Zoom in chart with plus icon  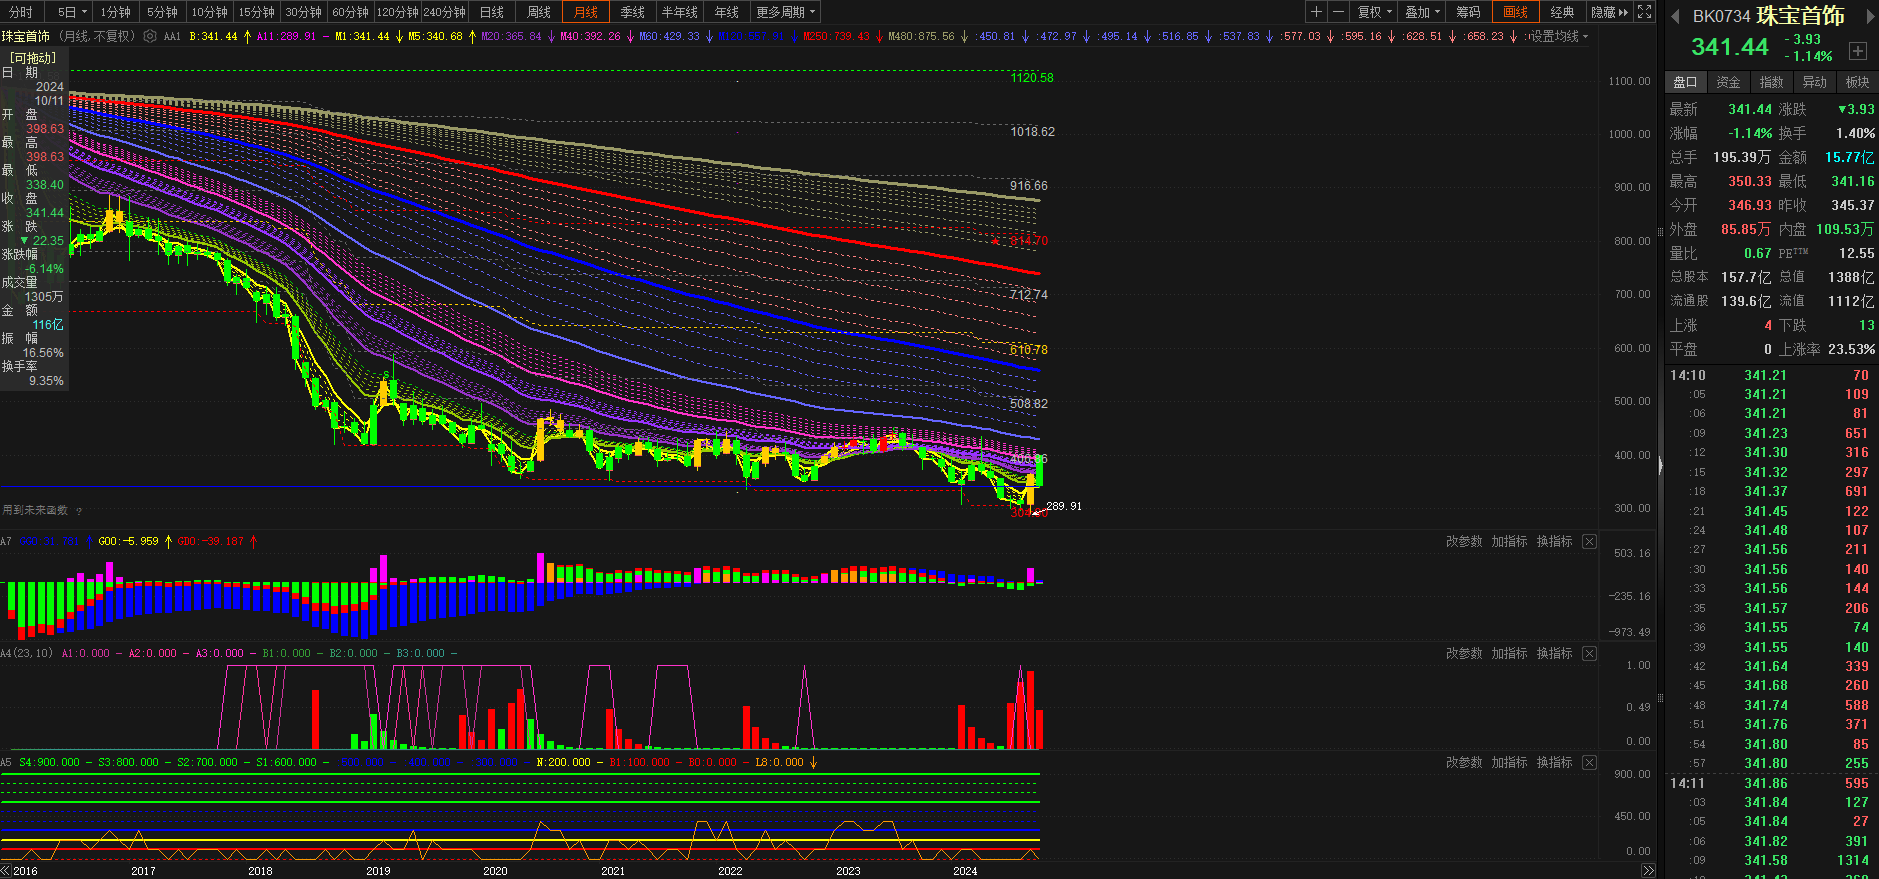point(1316,12)
